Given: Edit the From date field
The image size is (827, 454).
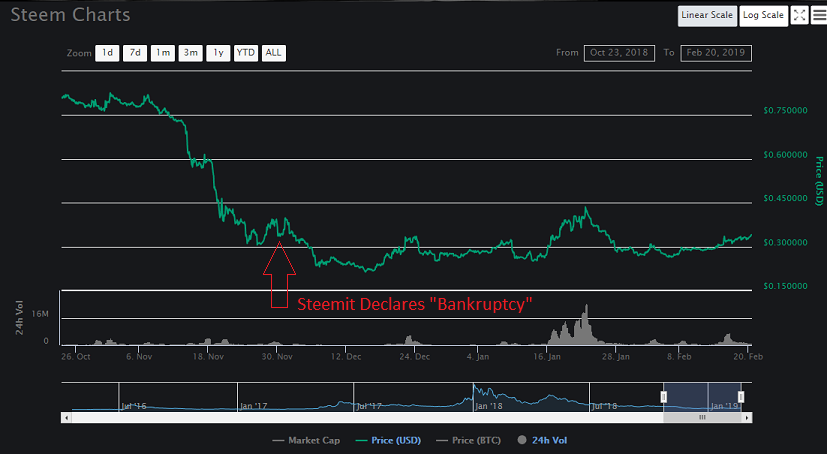Looking at the screenshot, I should [619, 53].
